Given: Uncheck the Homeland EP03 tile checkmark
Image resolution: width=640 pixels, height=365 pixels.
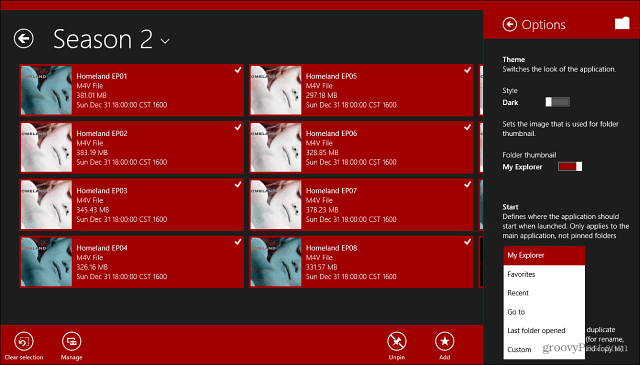Looking at the screenshot, I should pyautogui.click(x=238, y=185).
